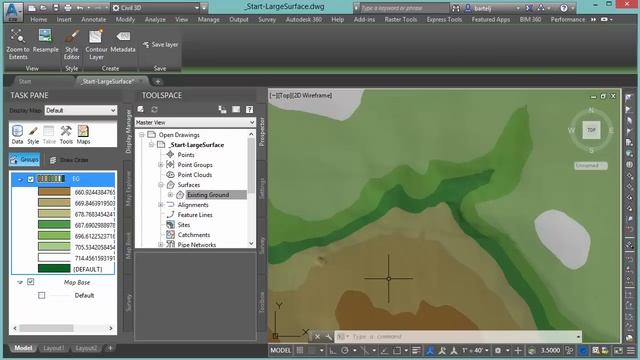Click the MODEL status bar button
Viewport: 640px width, 360px height.
281,350
